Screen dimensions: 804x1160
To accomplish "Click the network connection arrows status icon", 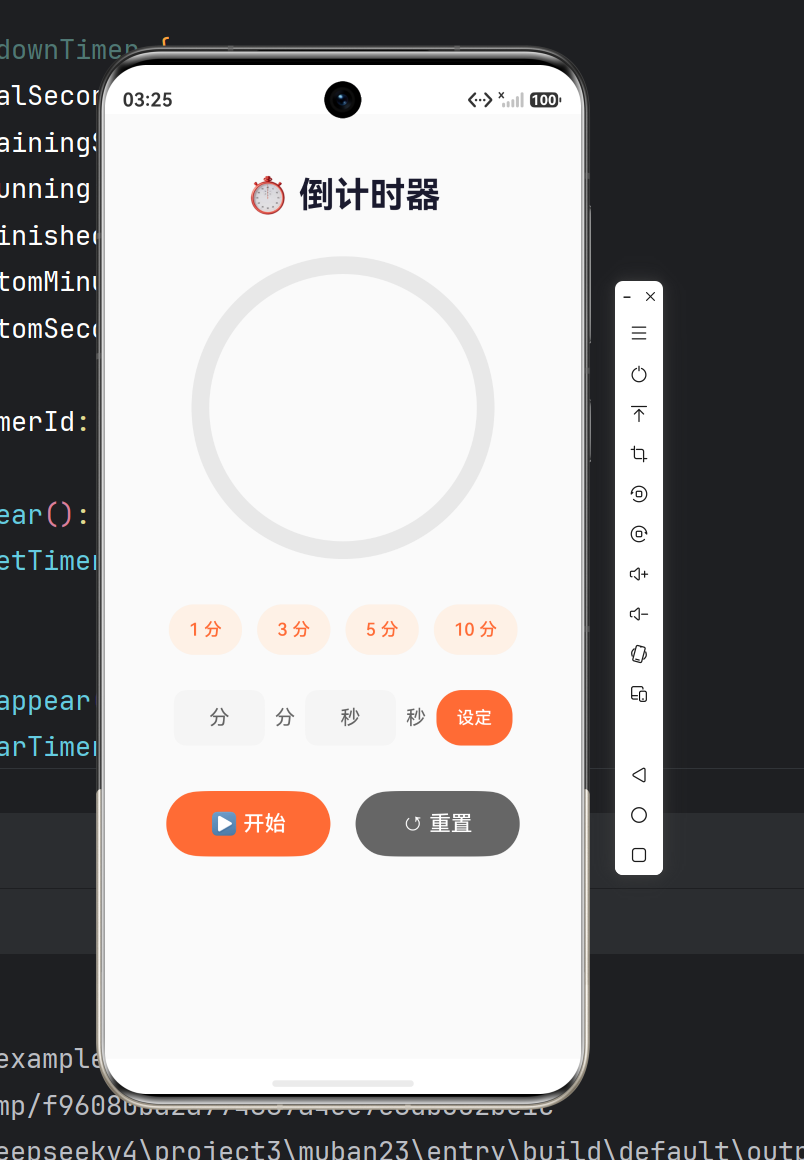I will 480,100.
